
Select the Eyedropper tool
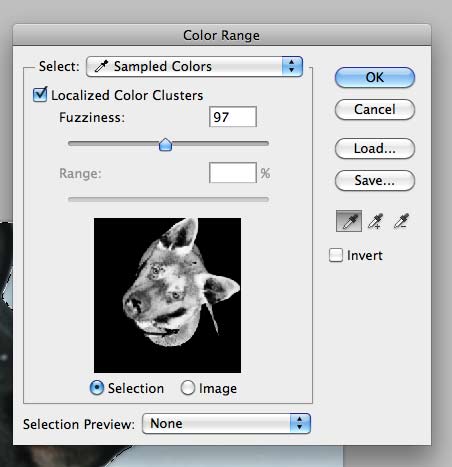point(349,221)
